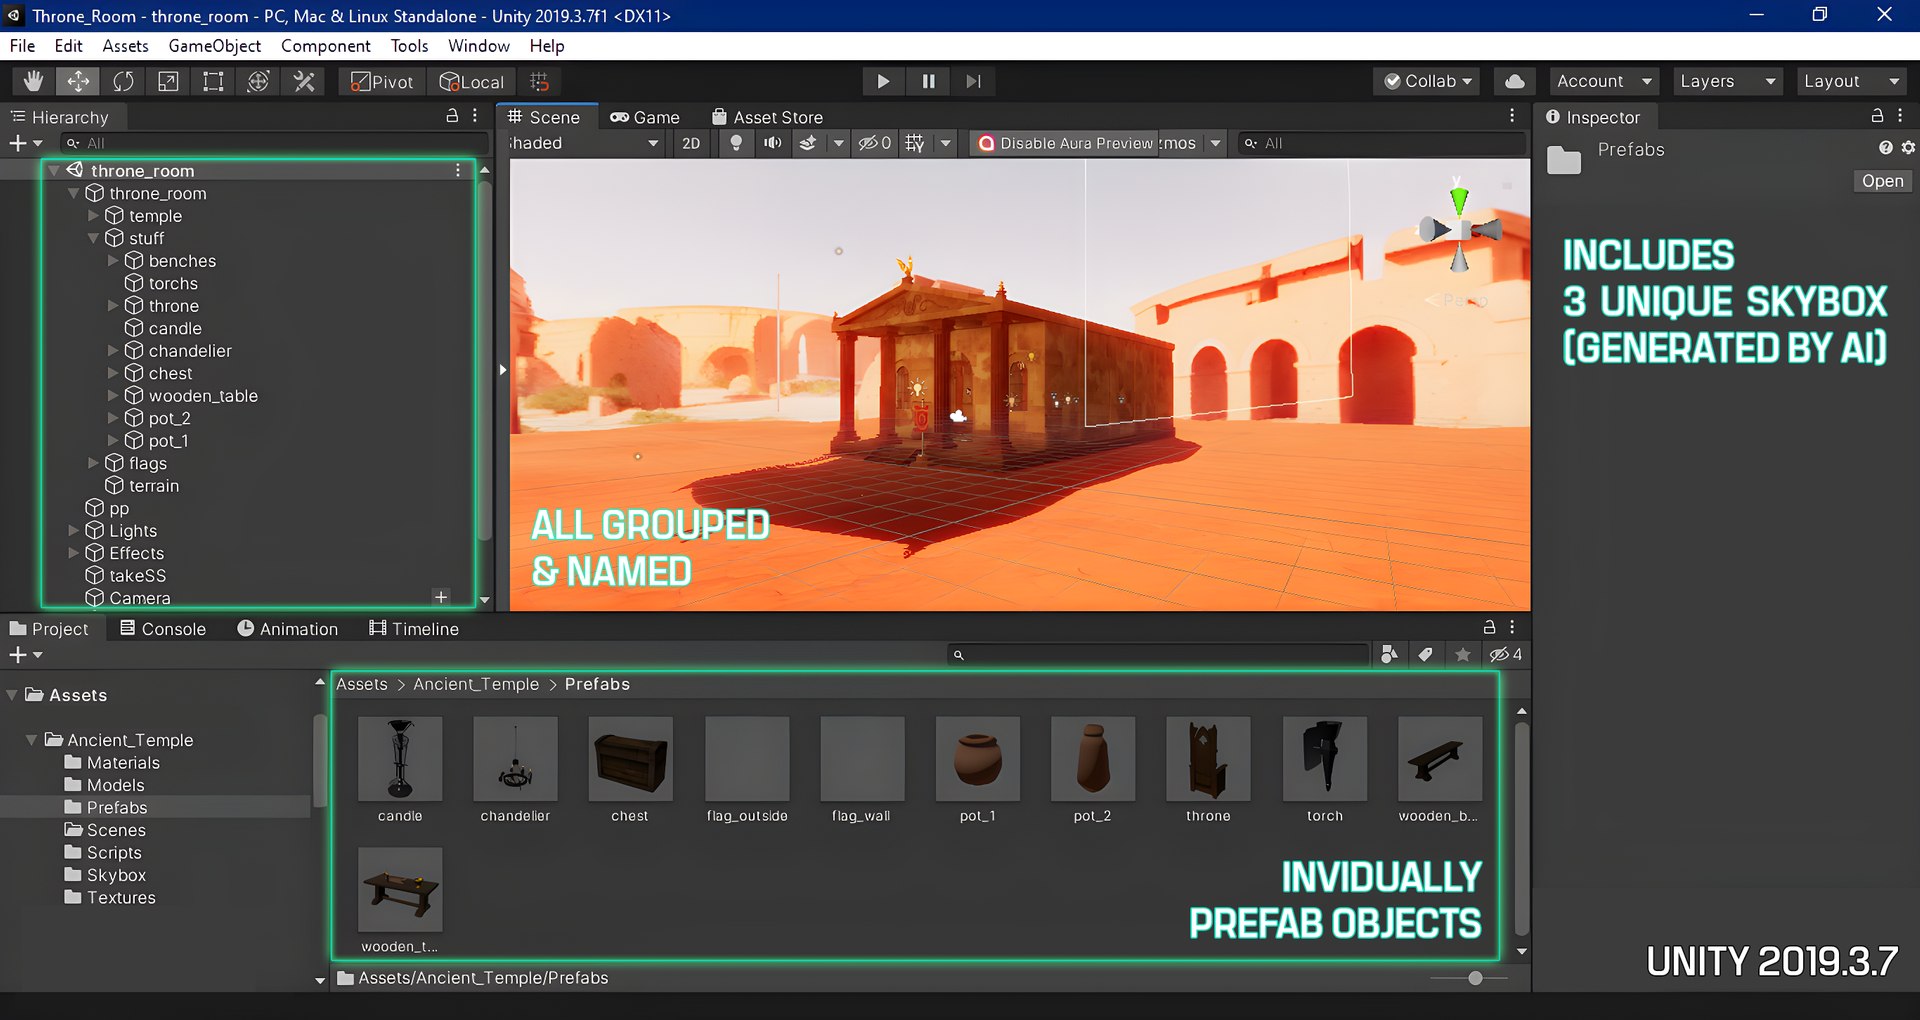Select the Hand tool
Screen dimensions: 1920x1020
click(x=33, y=81)
